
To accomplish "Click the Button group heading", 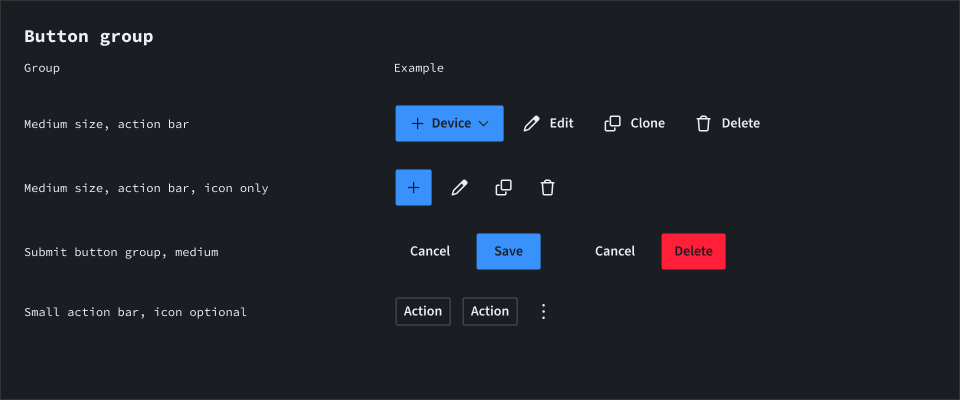I will point(89,37).
